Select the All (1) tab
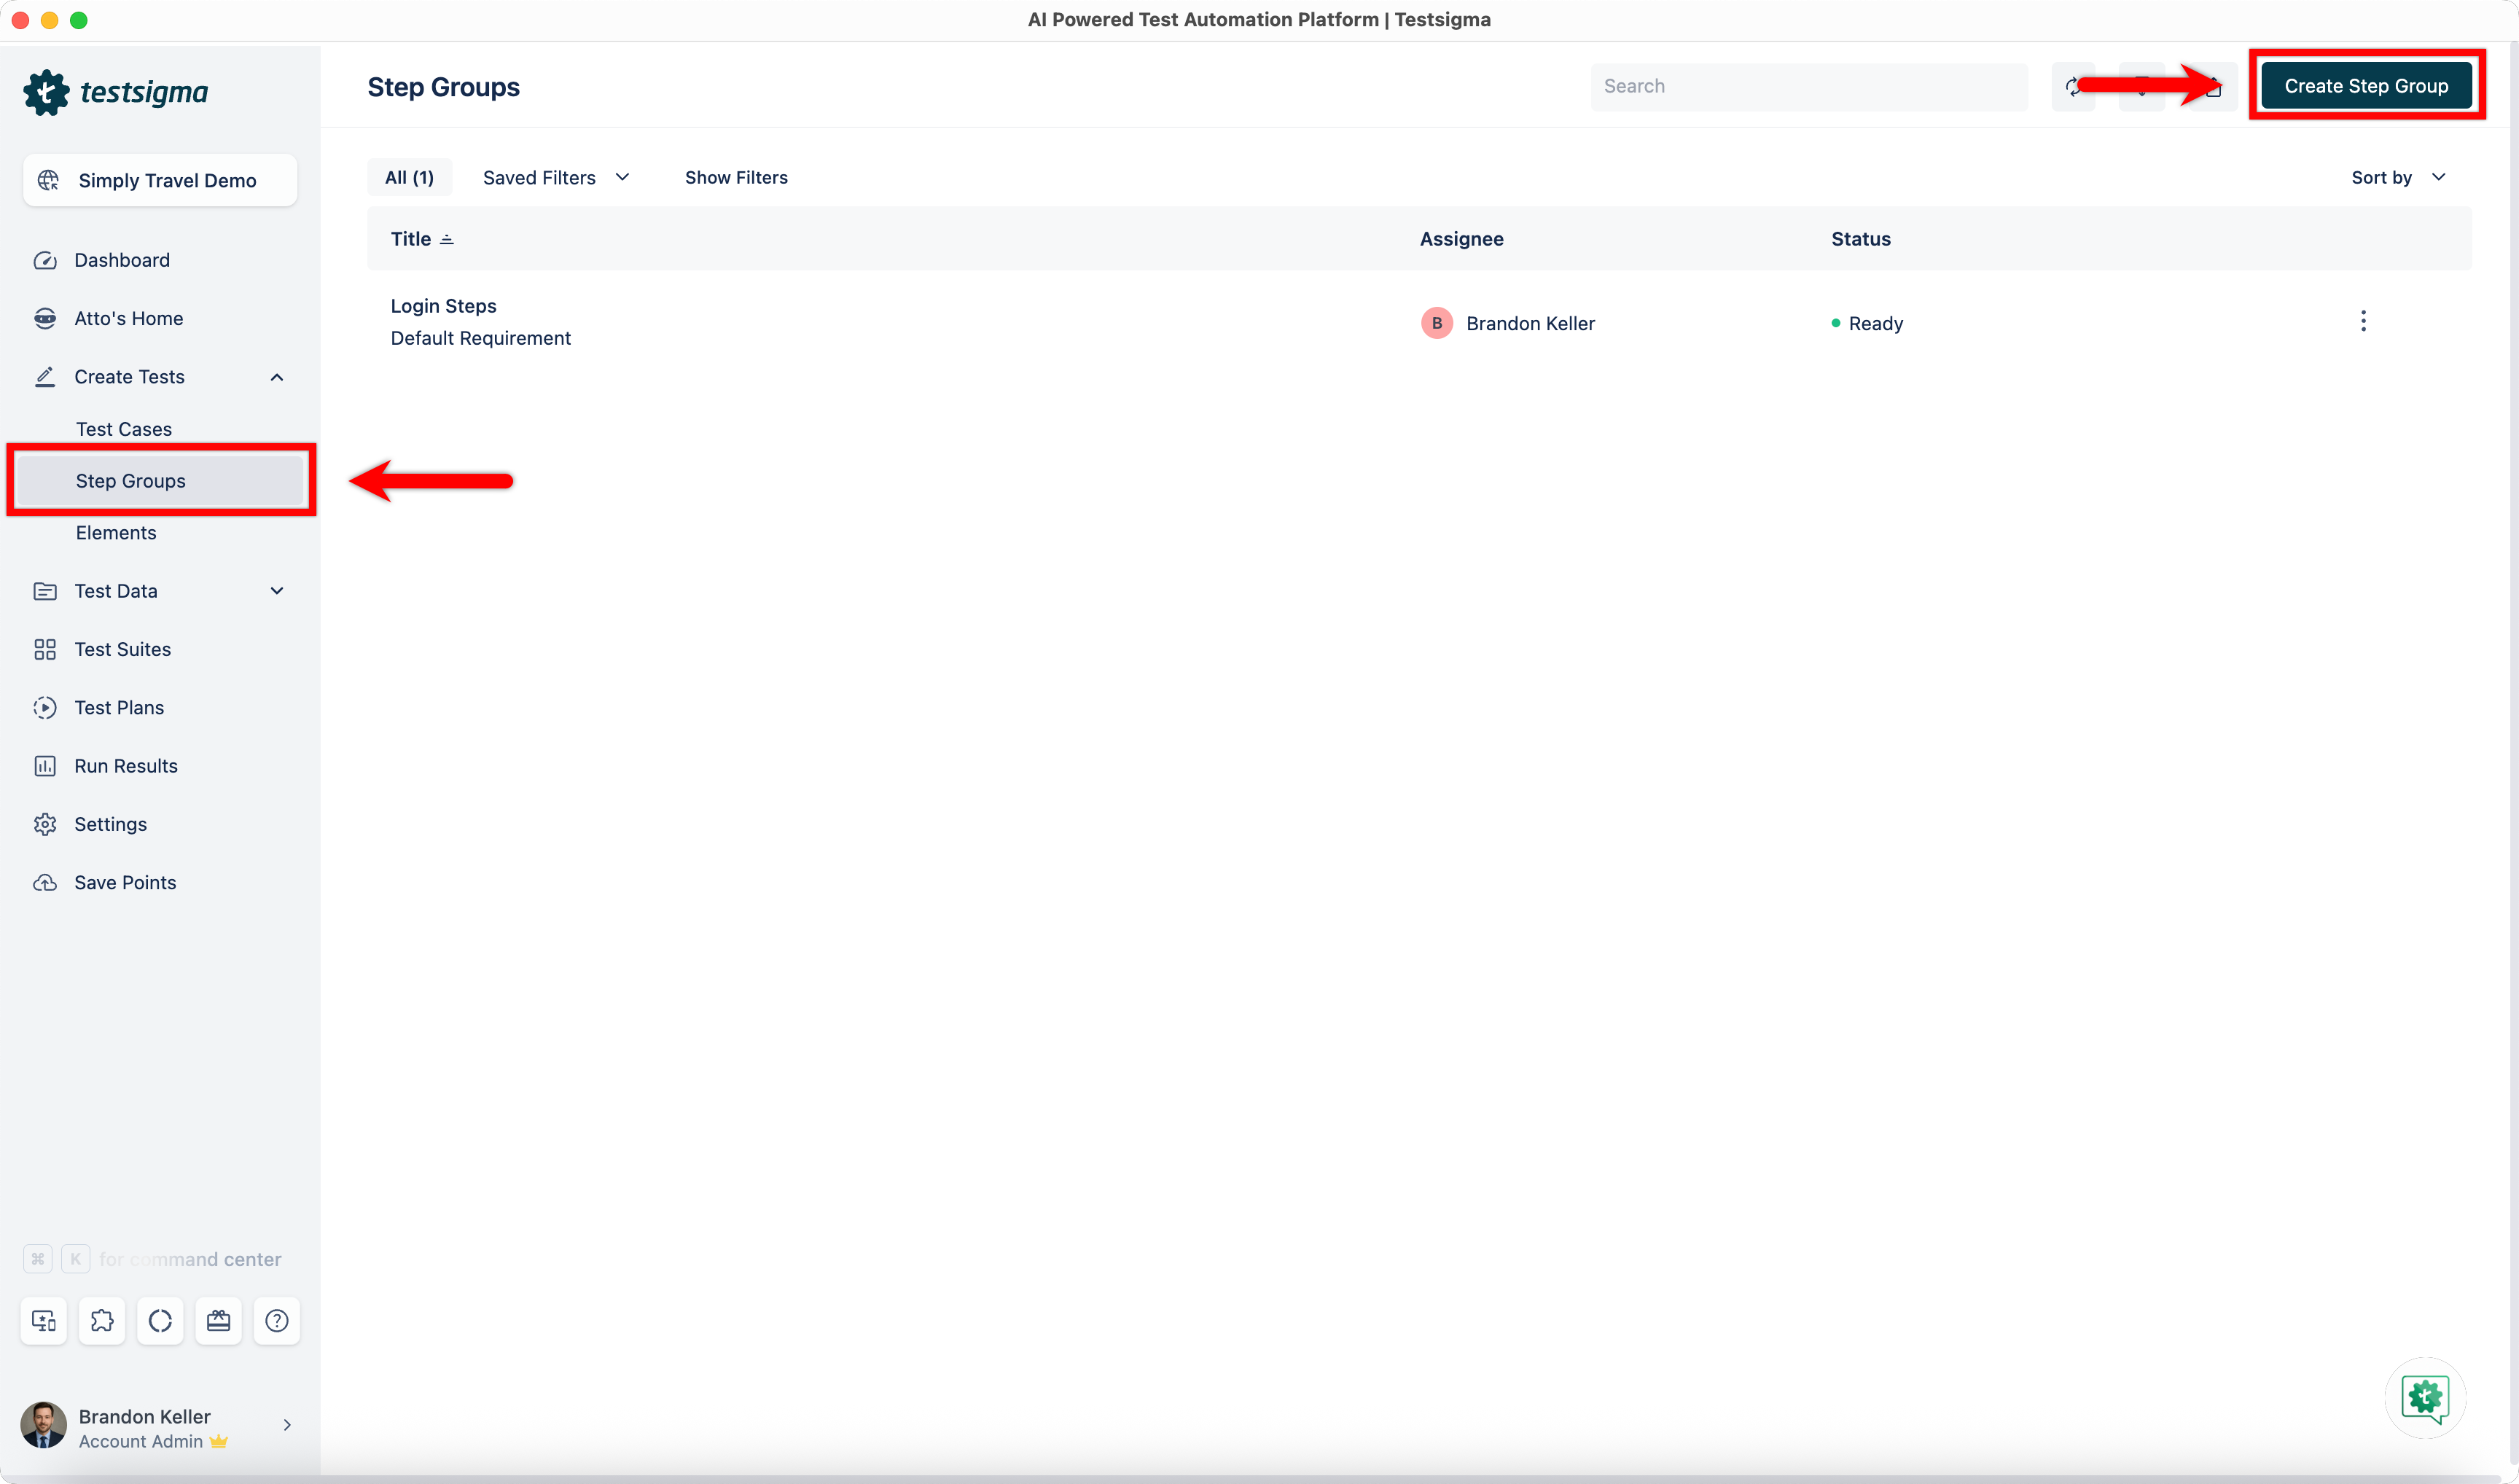This screenshot has width=2519, height=1484. pos(409,177)
